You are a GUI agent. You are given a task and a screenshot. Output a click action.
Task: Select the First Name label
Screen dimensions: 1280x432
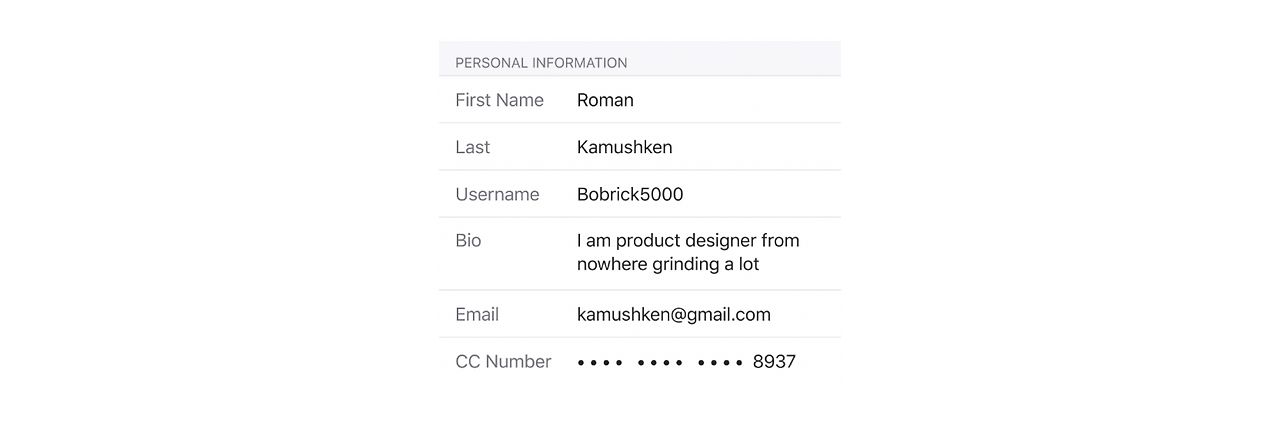point(499,100)
